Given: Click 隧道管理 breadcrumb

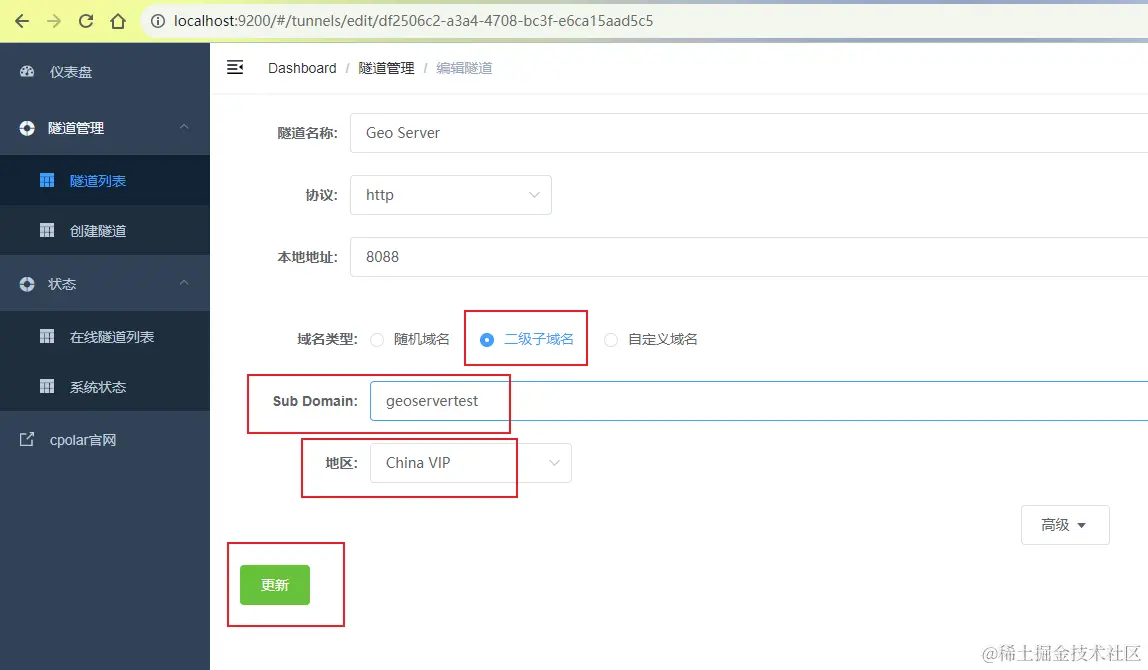Looking at the screenshot, I should (x=387, y=68).
